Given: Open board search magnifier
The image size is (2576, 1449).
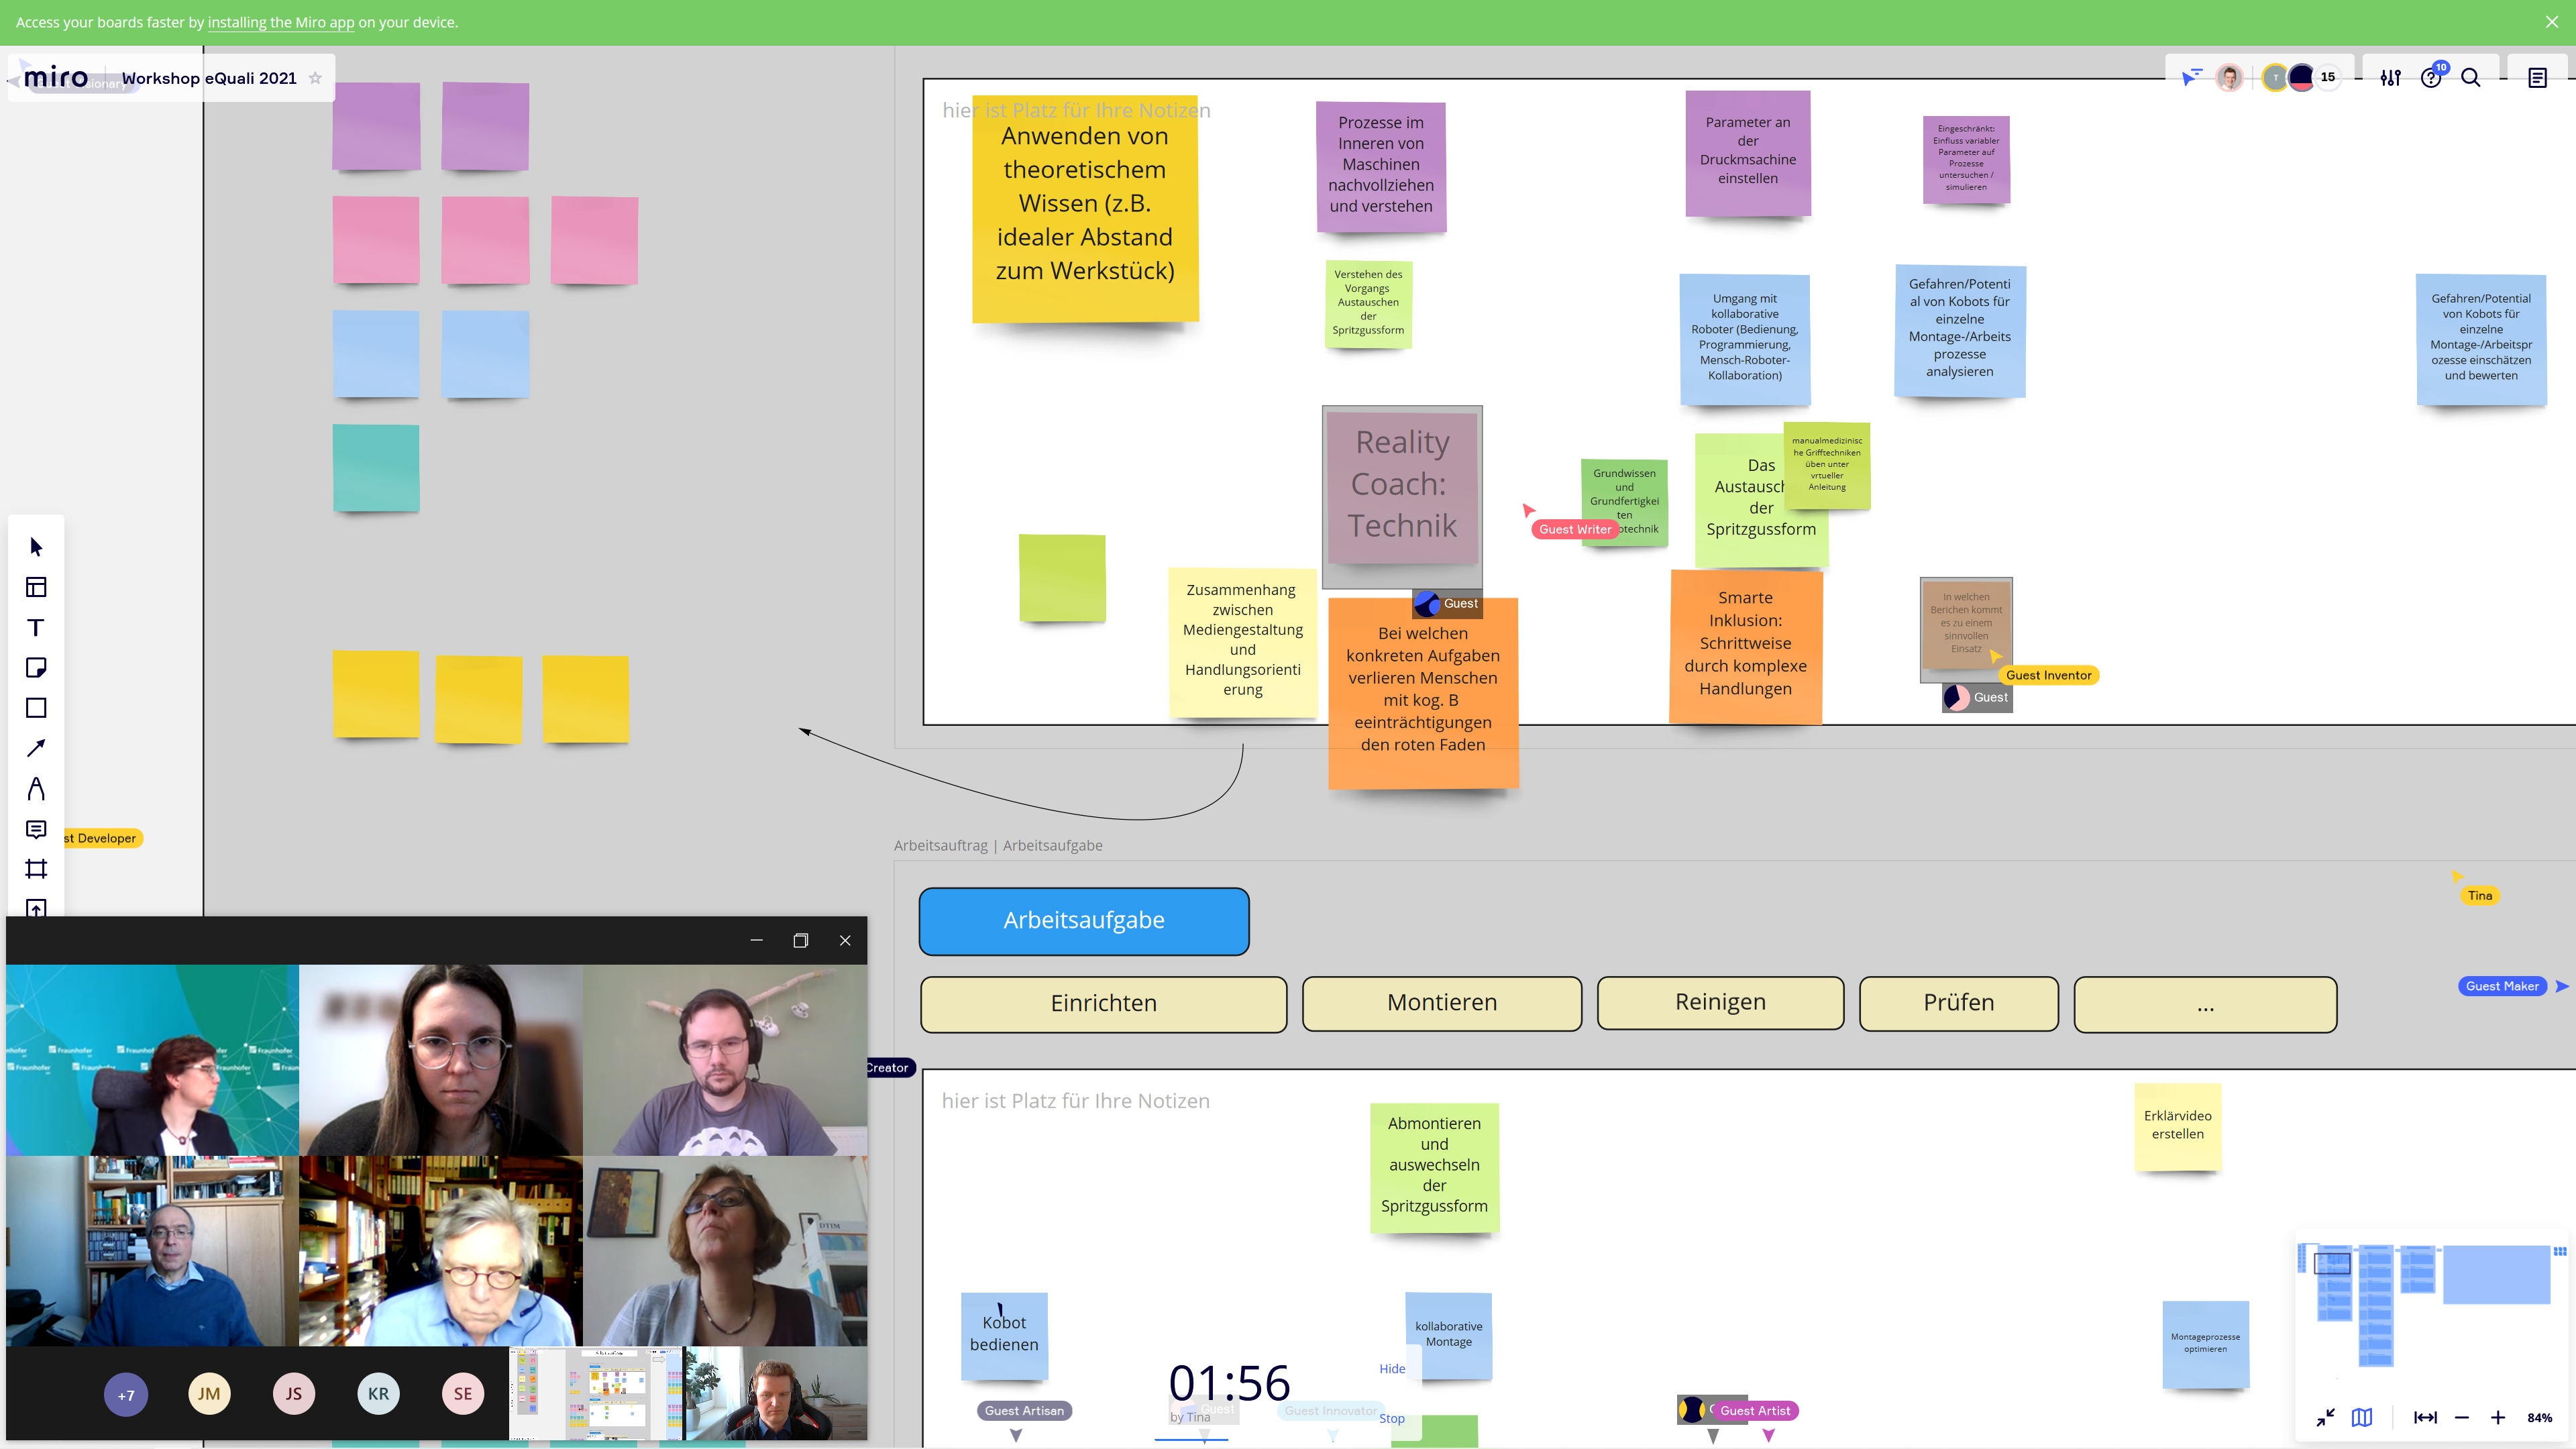Looking at the screenshot, I should [2470, 78].
